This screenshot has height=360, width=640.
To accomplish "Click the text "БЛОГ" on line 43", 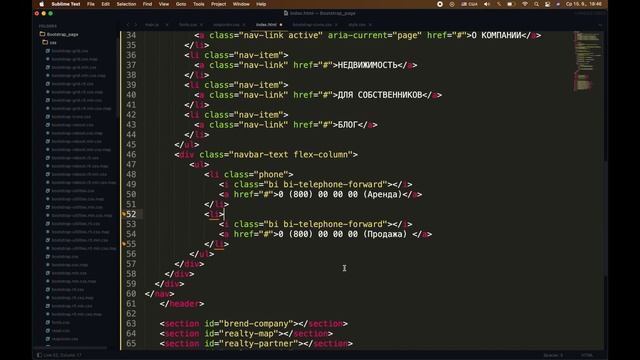I will pos(347,125).
